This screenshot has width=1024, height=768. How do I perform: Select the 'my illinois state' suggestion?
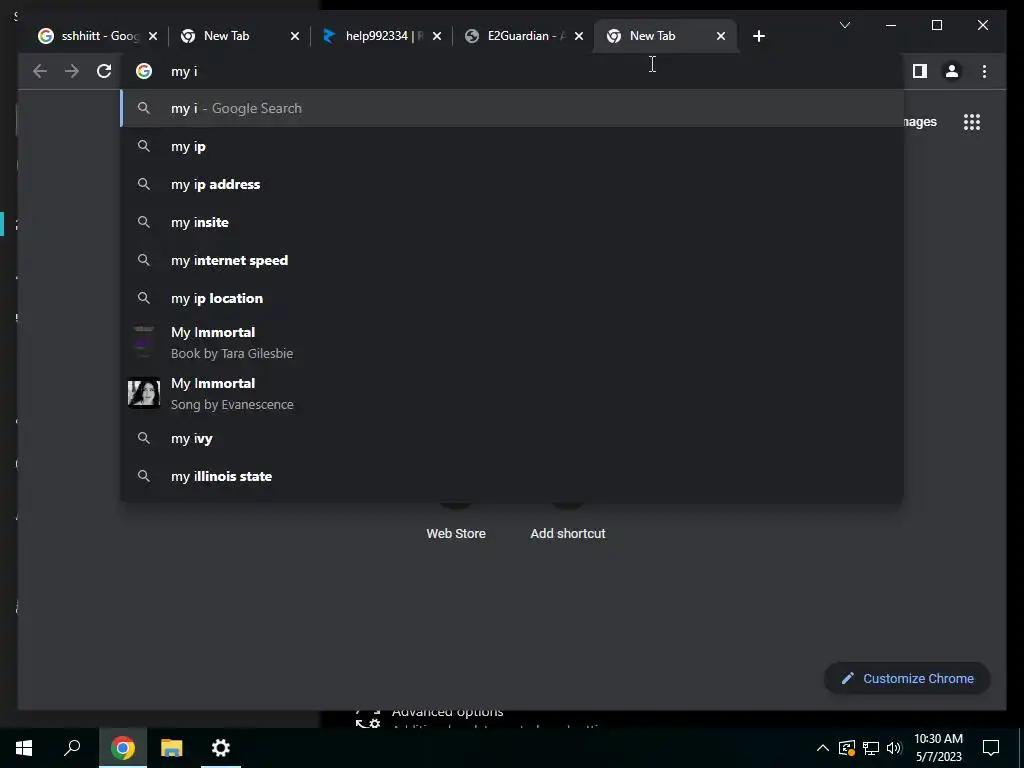[512, 476]
